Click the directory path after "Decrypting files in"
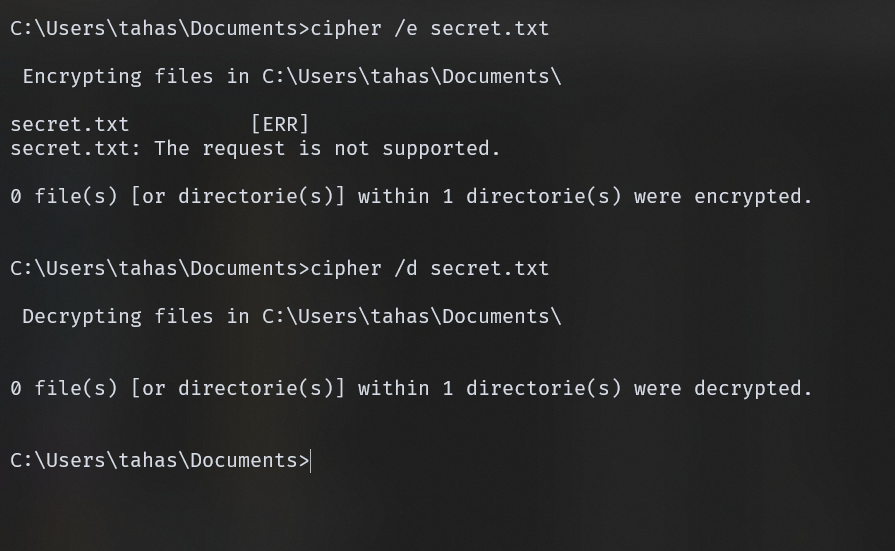This screenshot has width=895, height=551. pyautogui.click(x=412, y=317)
